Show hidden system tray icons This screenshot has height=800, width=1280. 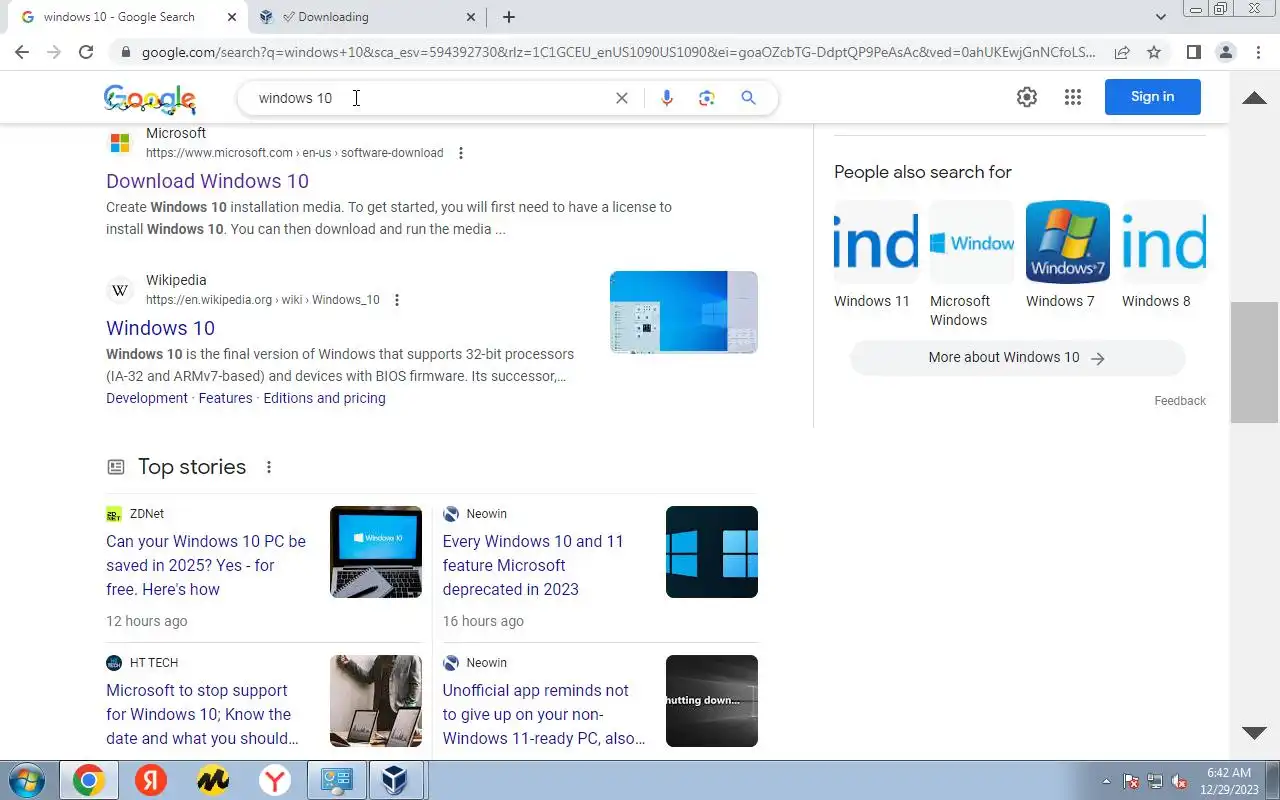coord(1106,781)
